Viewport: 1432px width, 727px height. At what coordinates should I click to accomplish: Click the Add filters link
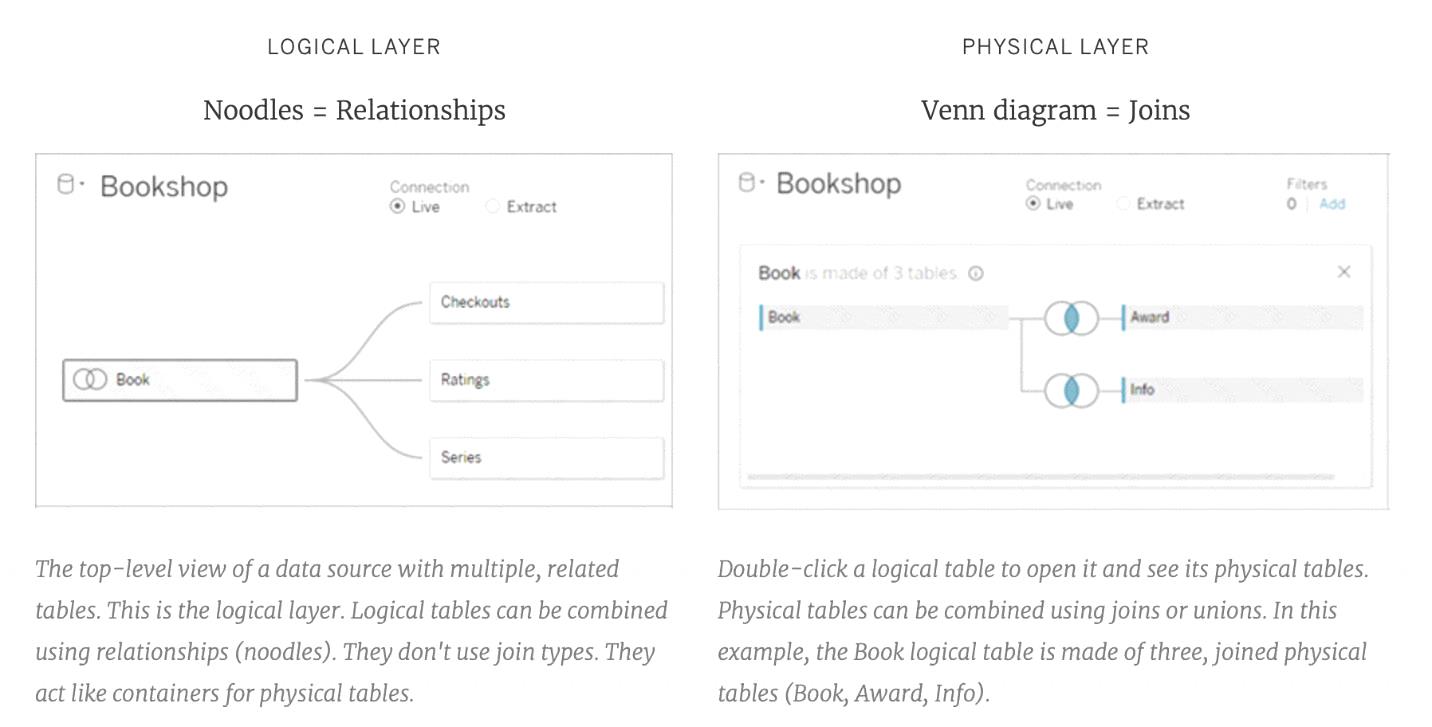coord(1332,204)
